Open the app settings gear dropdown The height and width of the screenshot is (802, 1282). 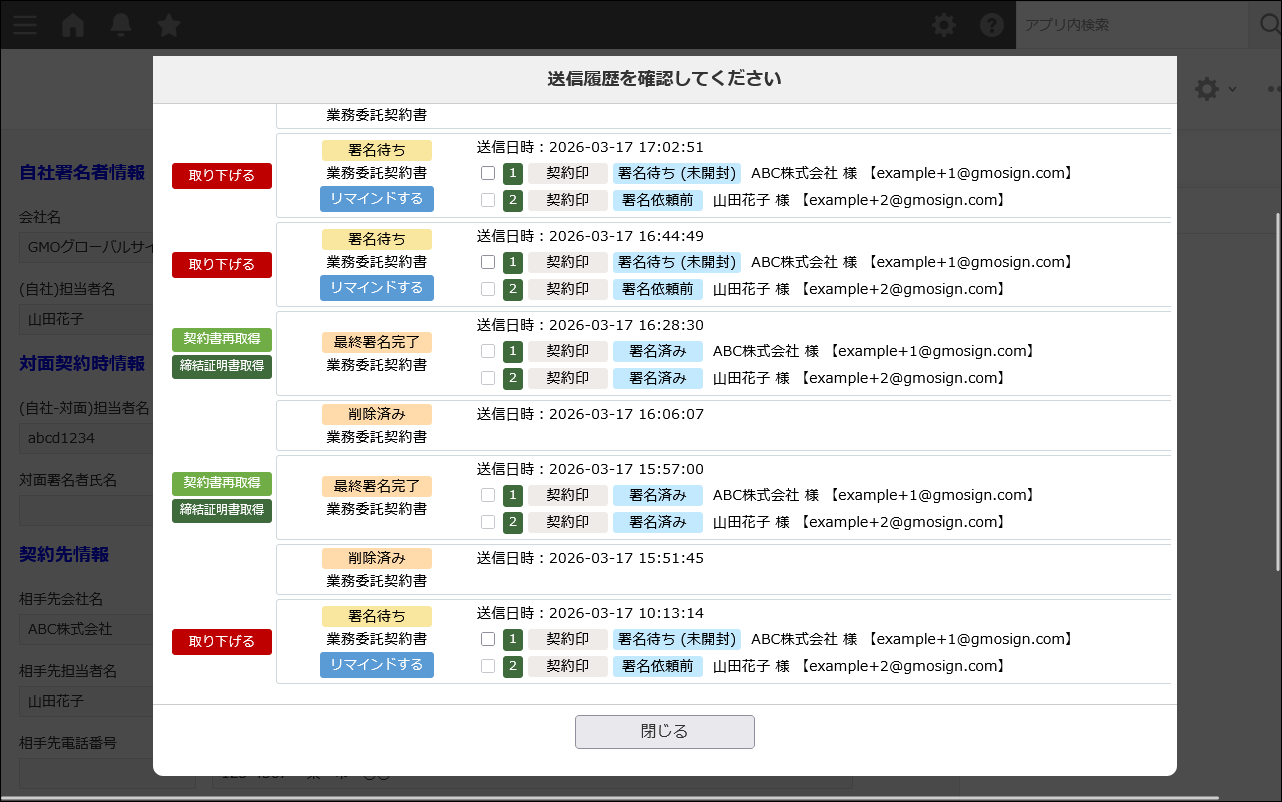(x=1214, y=89)
